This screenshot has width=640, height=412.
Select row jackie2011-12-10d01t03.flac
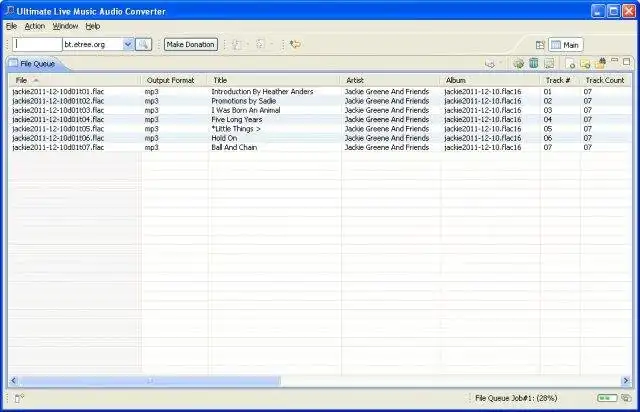tap(320, 110)
